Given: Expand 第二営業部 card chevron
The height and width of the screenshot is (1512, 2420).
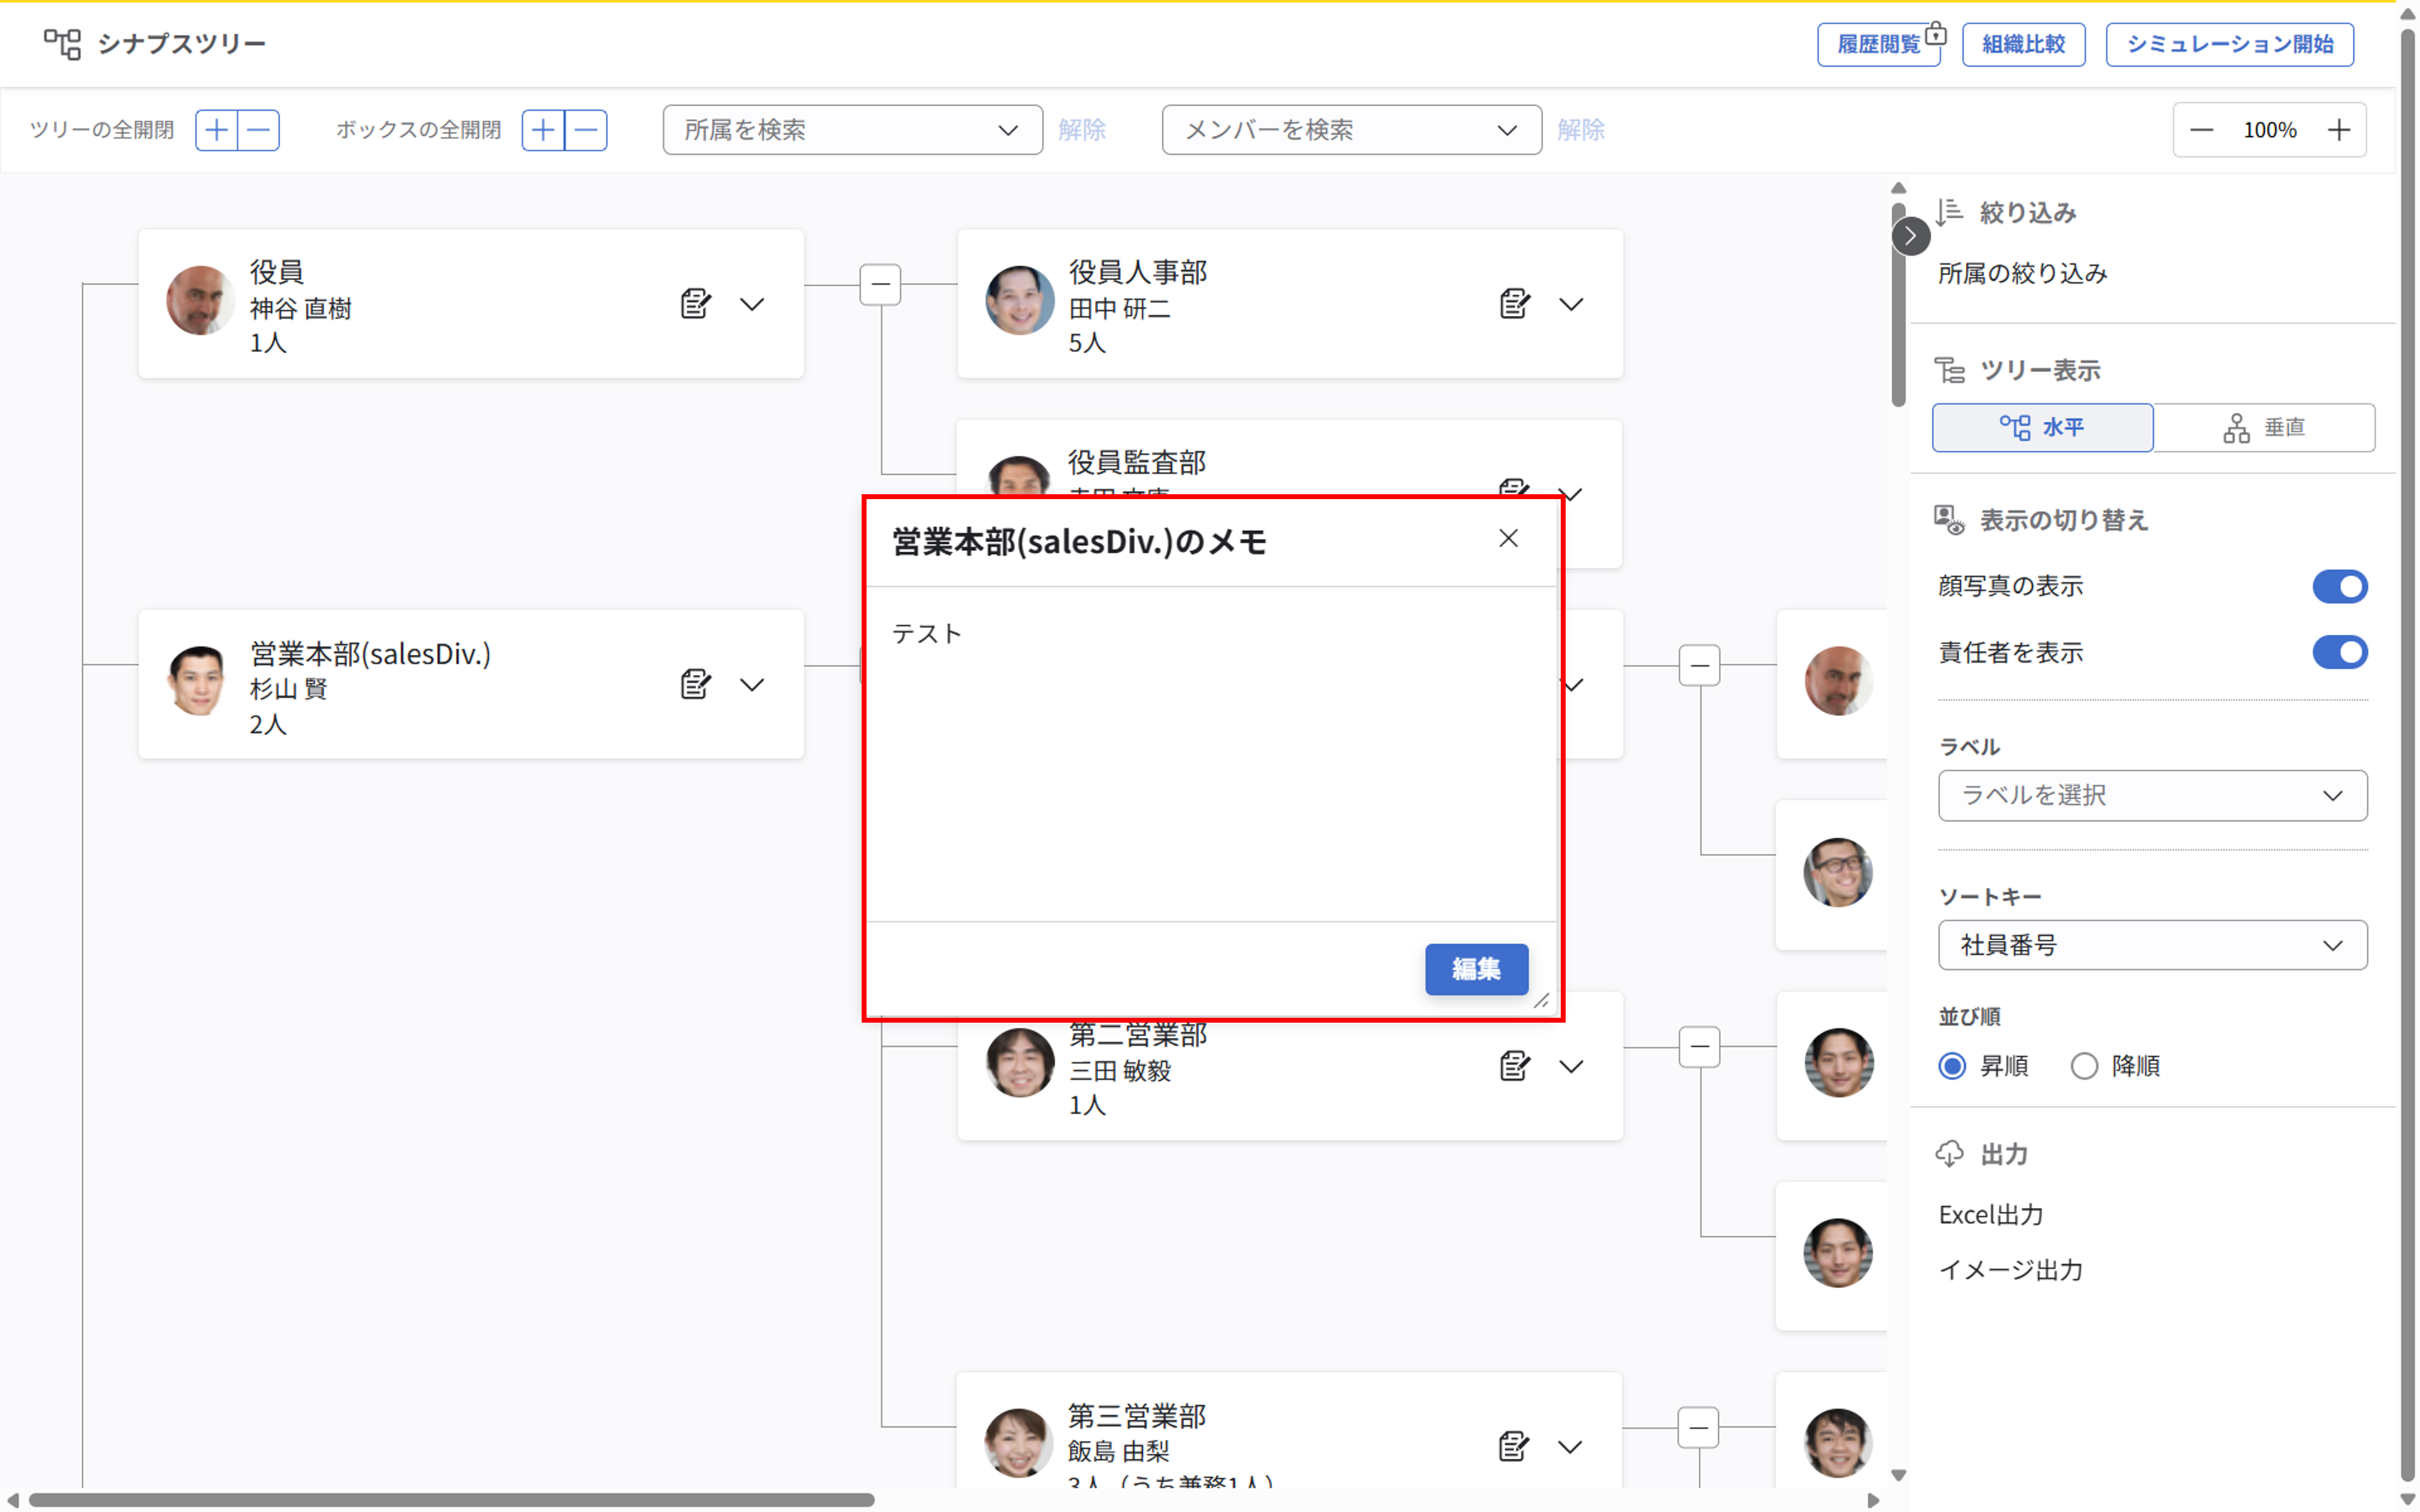Looking at the screenshot, I should pyautogui.click(x=1571, y=1067).
